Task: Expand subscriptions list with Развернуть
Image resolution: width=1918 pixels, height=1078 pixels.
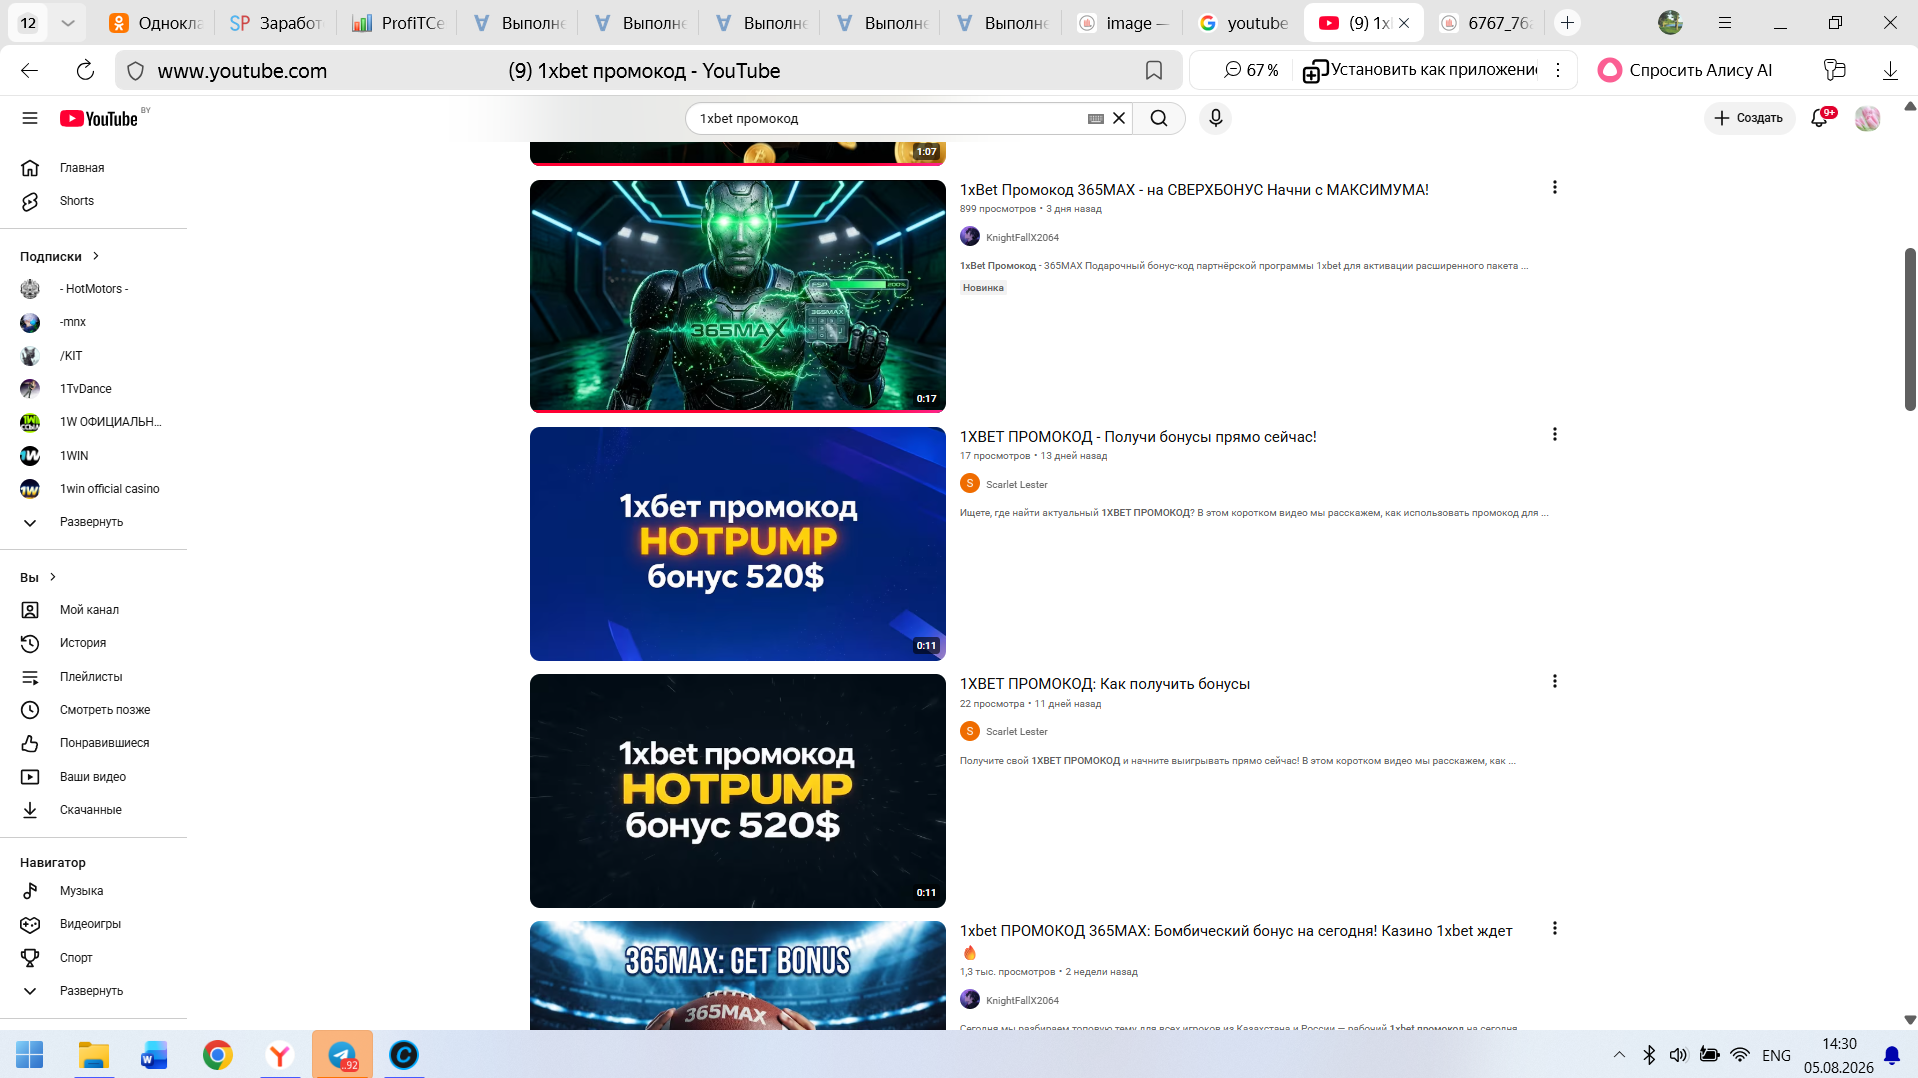Action: [x=93, y=522]
